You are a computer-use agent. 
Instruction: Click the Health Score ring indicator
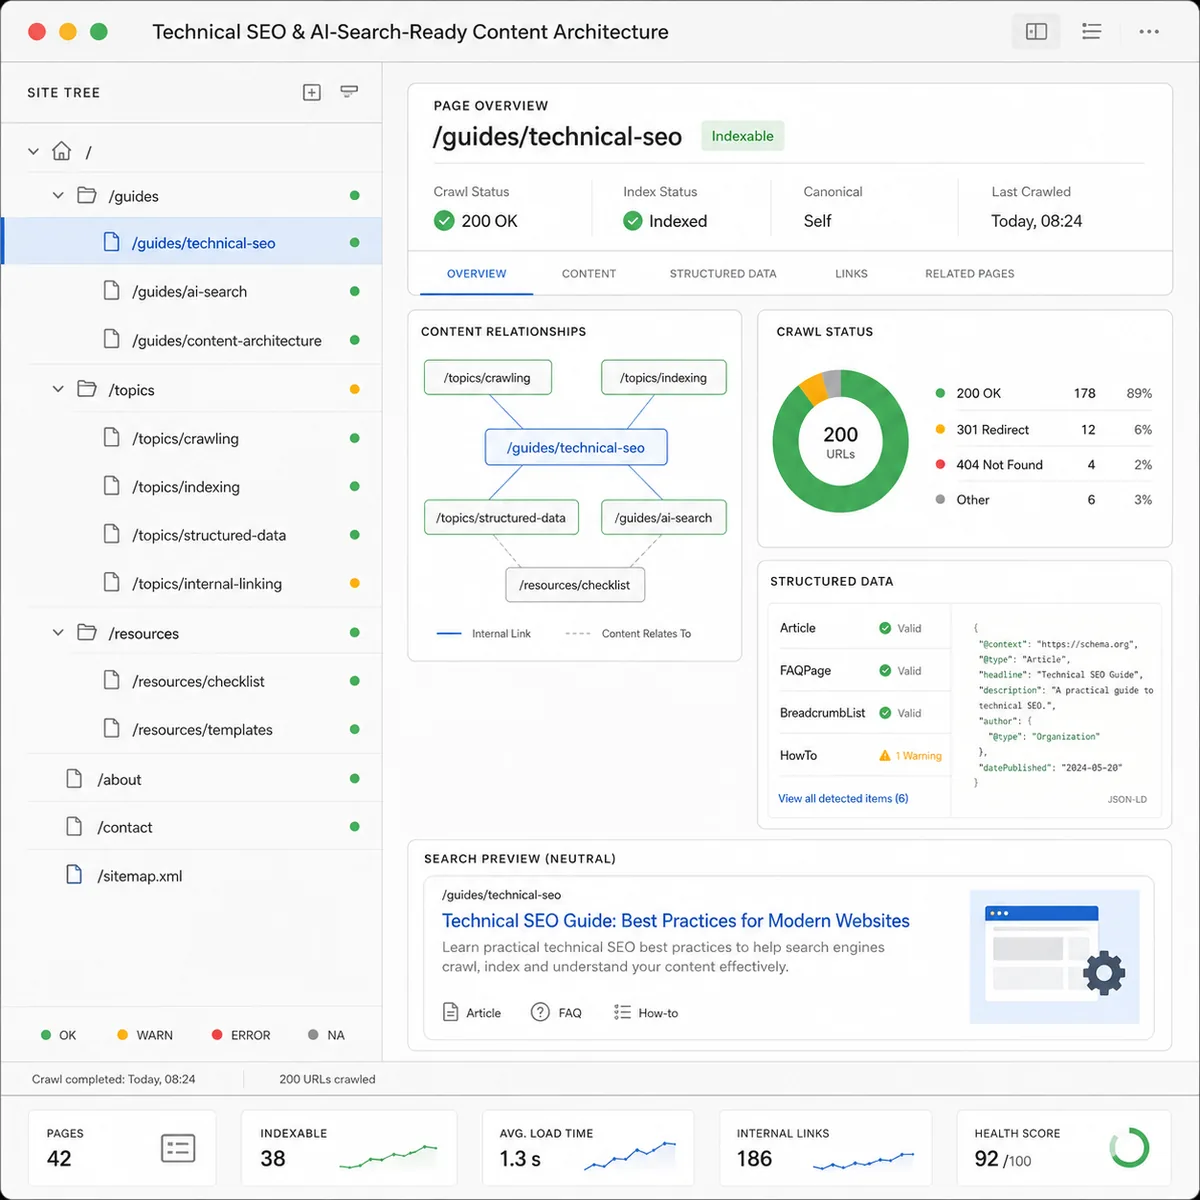(1129, 1148)
